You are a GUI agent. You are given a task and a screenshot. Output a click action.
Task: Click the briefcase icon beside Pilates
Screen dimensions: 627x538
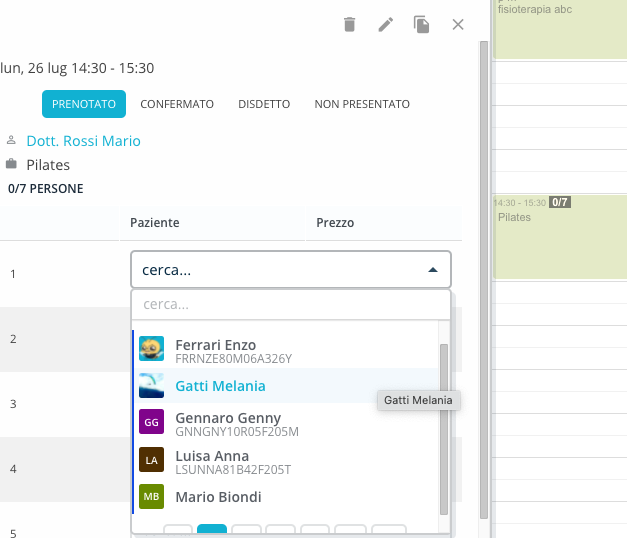(x=11, y=164)
